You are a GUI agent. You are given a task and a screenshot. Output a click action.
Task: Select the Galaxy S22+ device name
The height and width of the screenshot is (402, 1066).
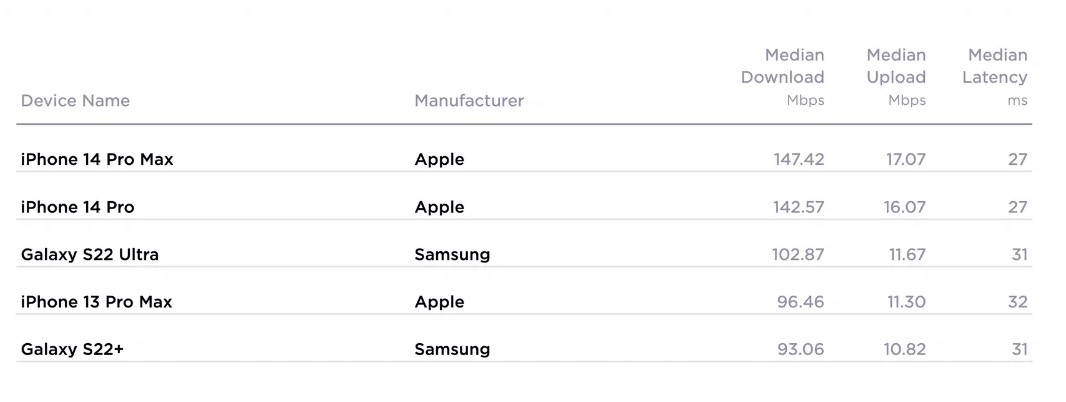72,350
